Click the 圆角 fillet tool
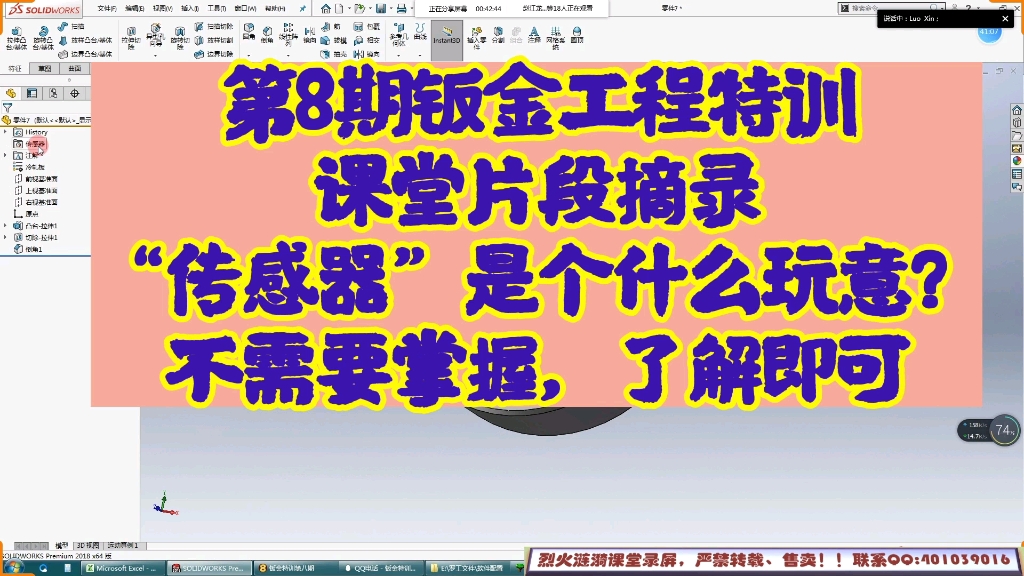The height and width of the screenshot is (576, 1024). [248, 30]
